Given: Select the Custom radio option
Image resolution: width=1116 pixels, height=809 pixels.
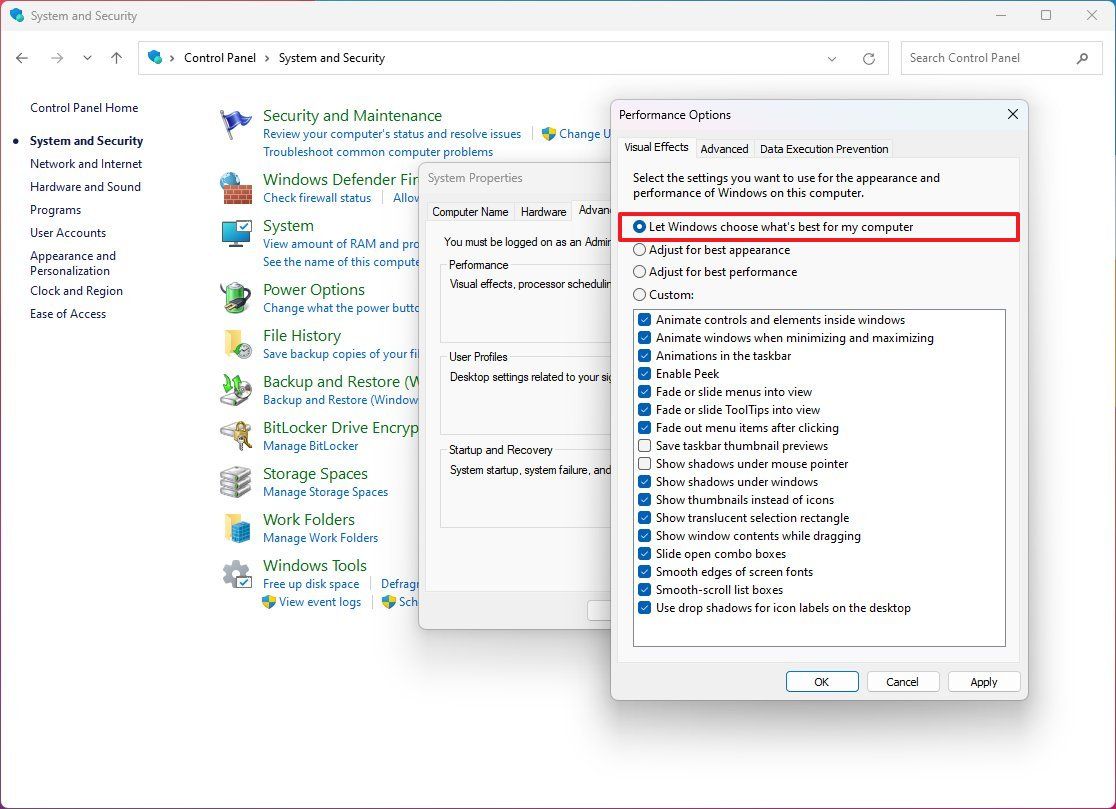Looking at the screenshot, I should coord(640,294).
